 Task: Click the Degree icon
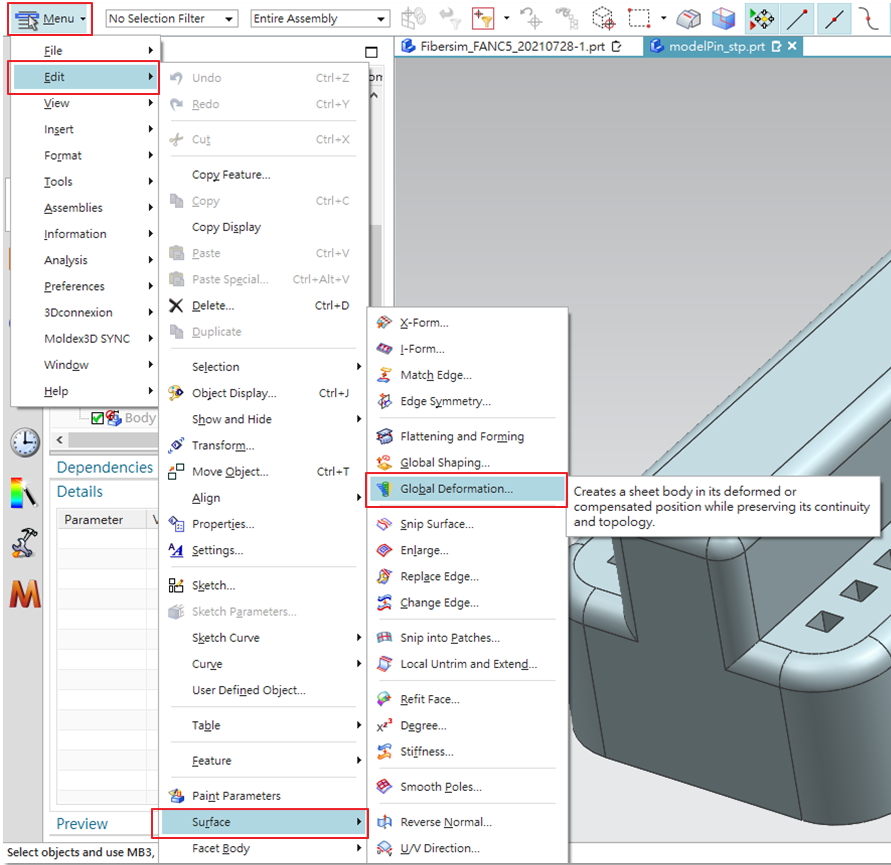coord(384,725)
